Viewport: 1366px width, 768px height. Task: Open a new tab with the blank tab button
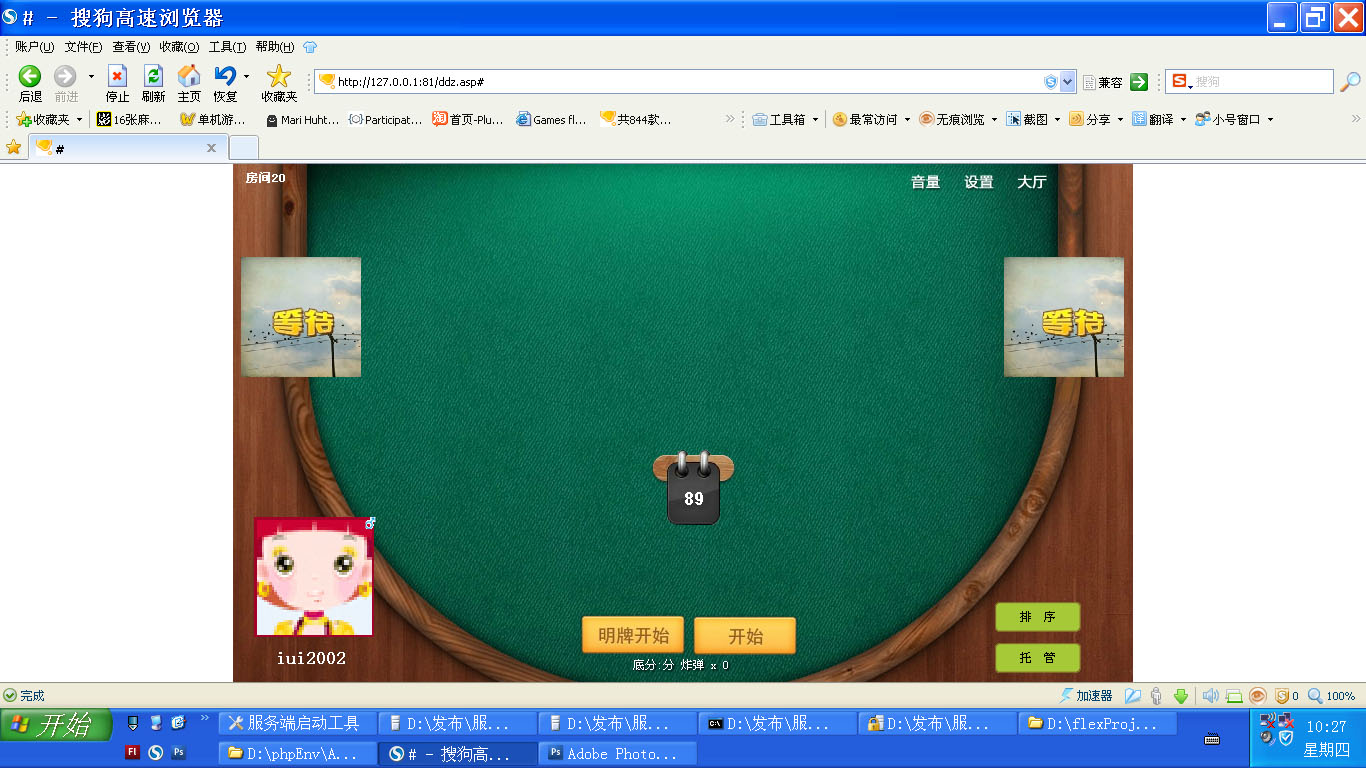tap(244, 148)
